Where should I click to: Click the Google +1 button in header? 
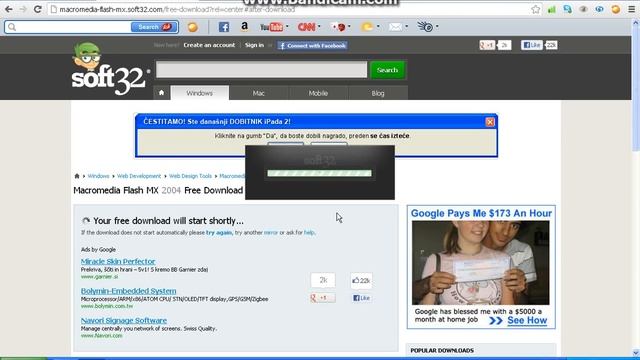click(x=487, y=45)
